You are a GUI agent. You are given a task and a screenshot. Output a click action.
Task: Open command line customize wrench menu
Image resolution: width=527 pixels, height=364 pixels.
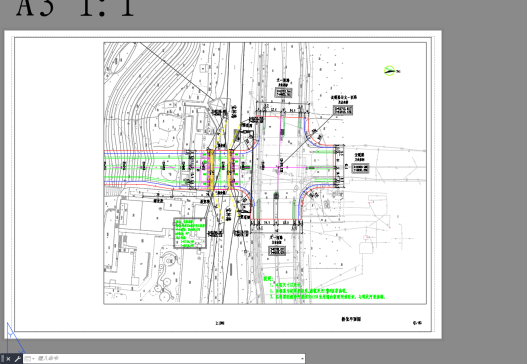click(17, 359)
